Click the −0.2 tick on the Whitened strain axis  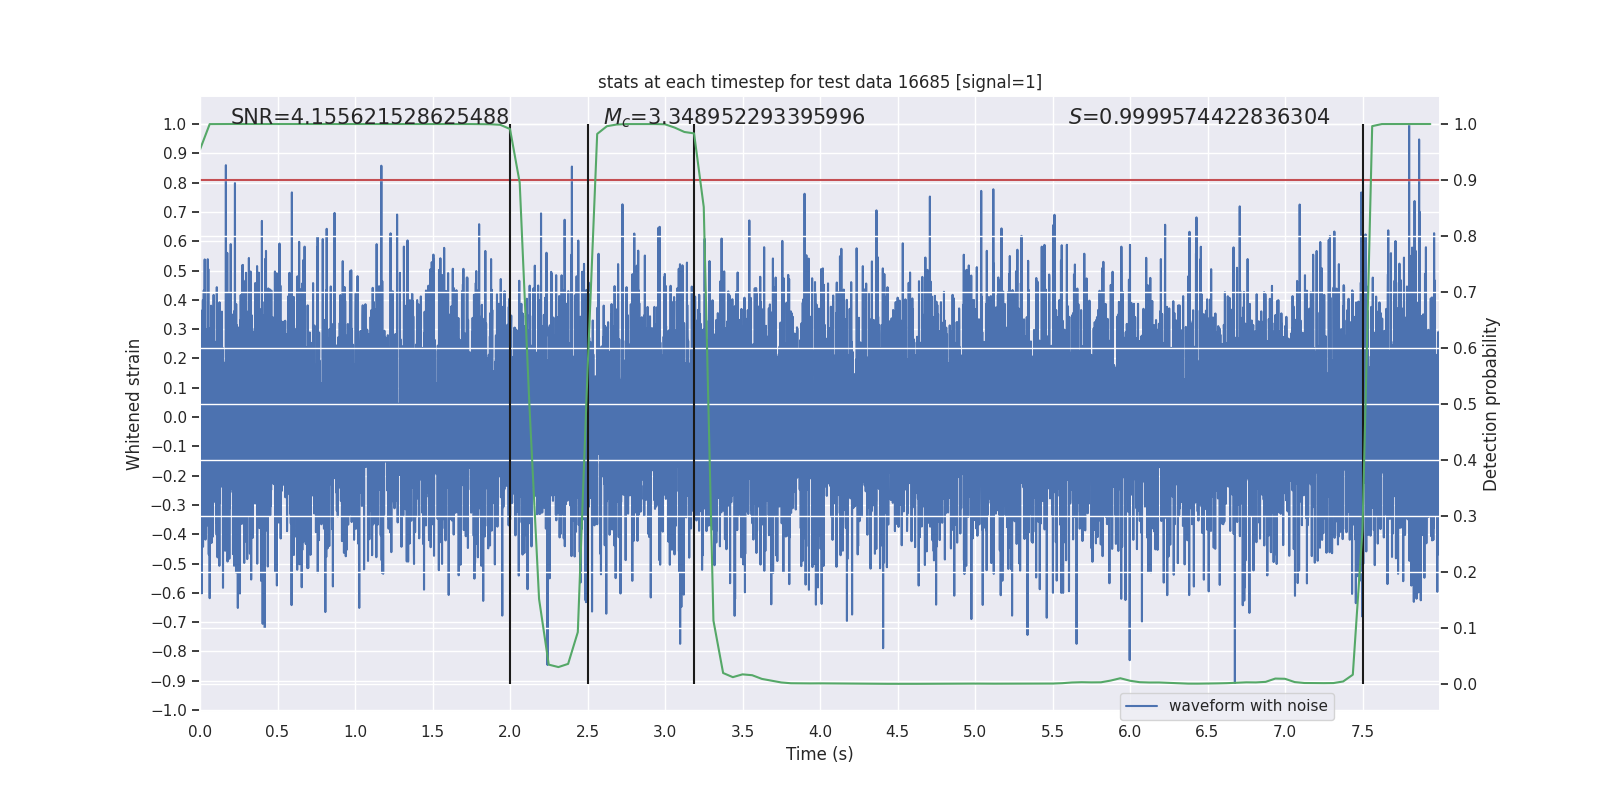coord(169,476)
